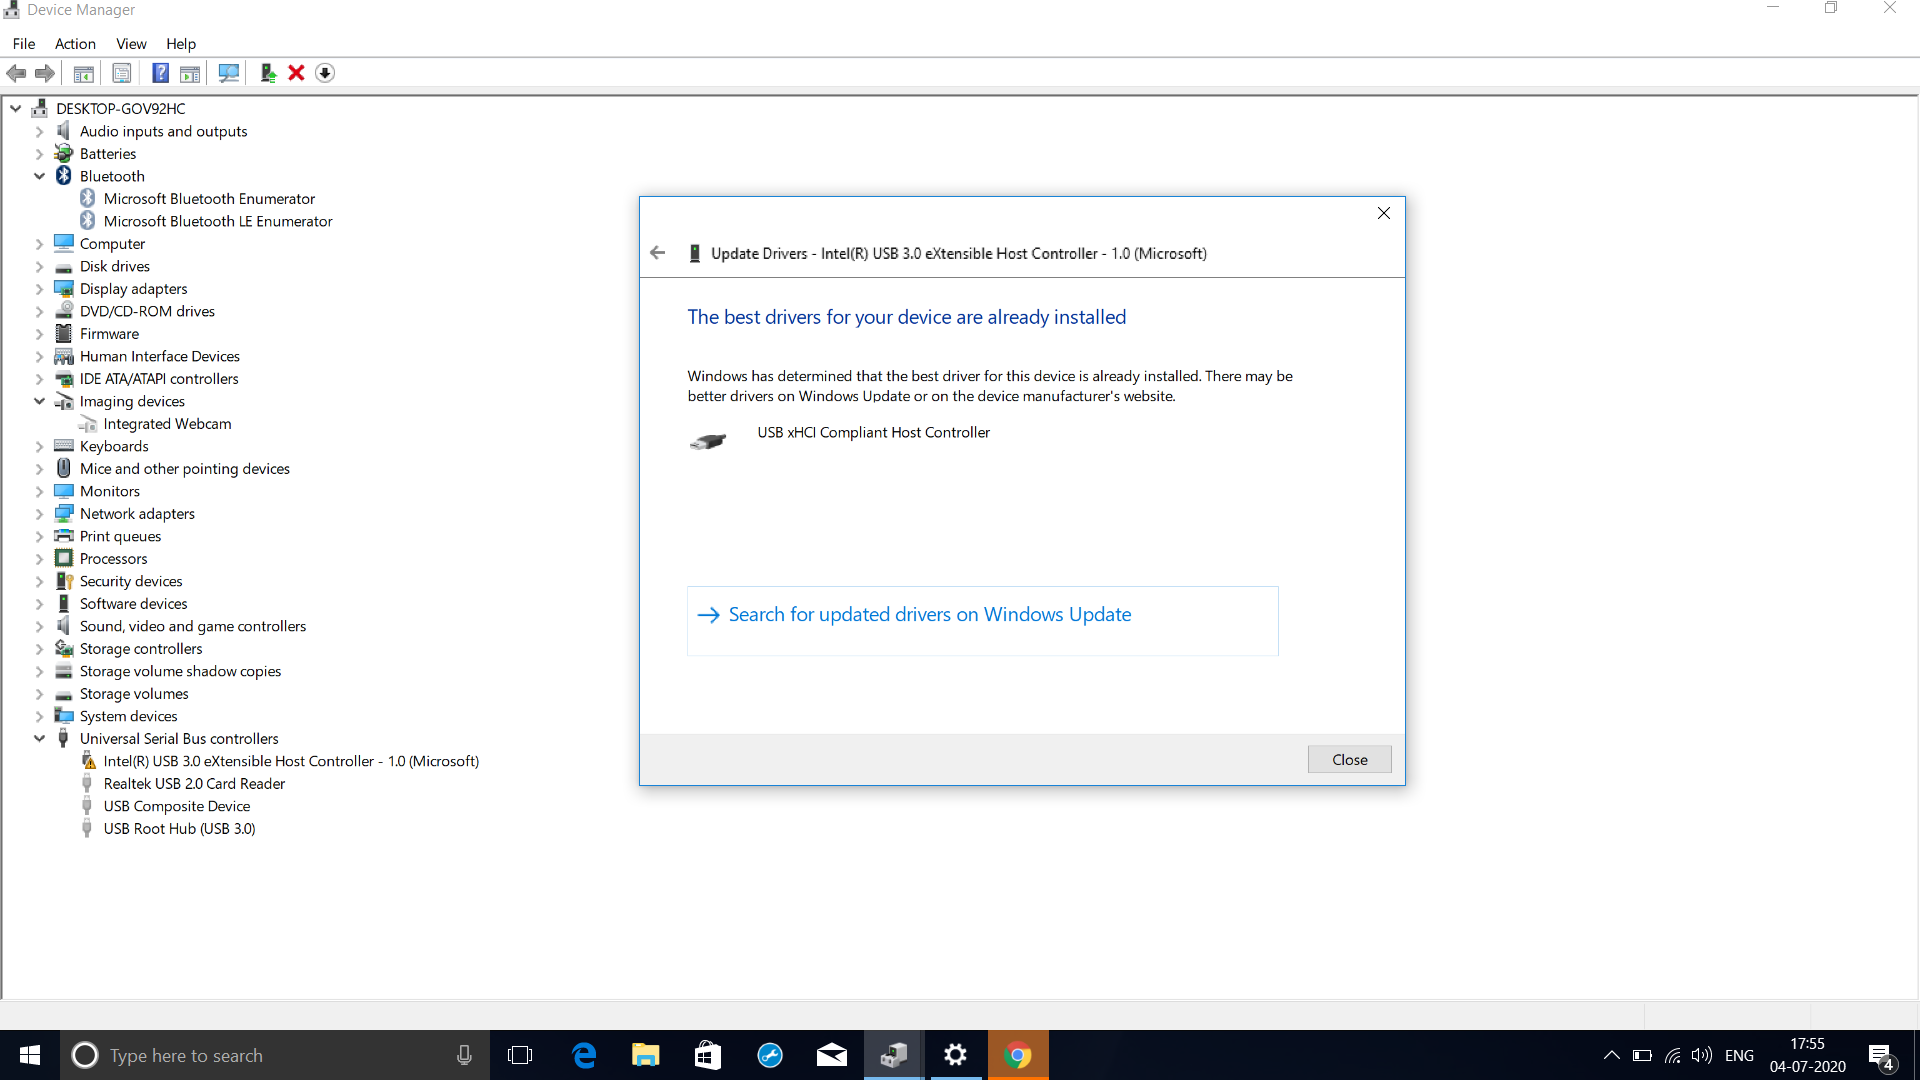
Task: Click the Update driver toolbar icon
Action: tap(267, 73)
